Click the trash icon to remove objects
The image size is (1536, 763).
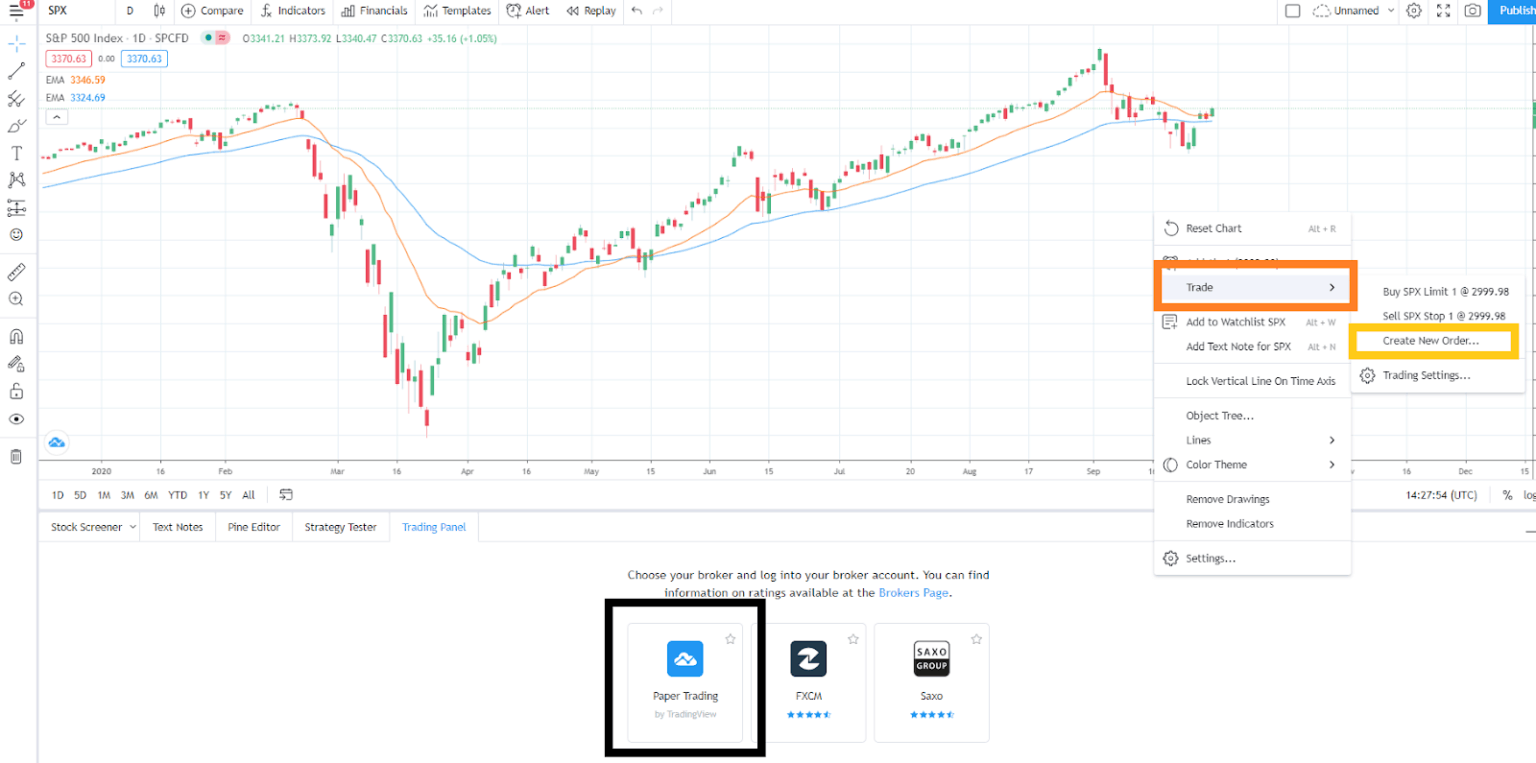[x=16, y=456]
